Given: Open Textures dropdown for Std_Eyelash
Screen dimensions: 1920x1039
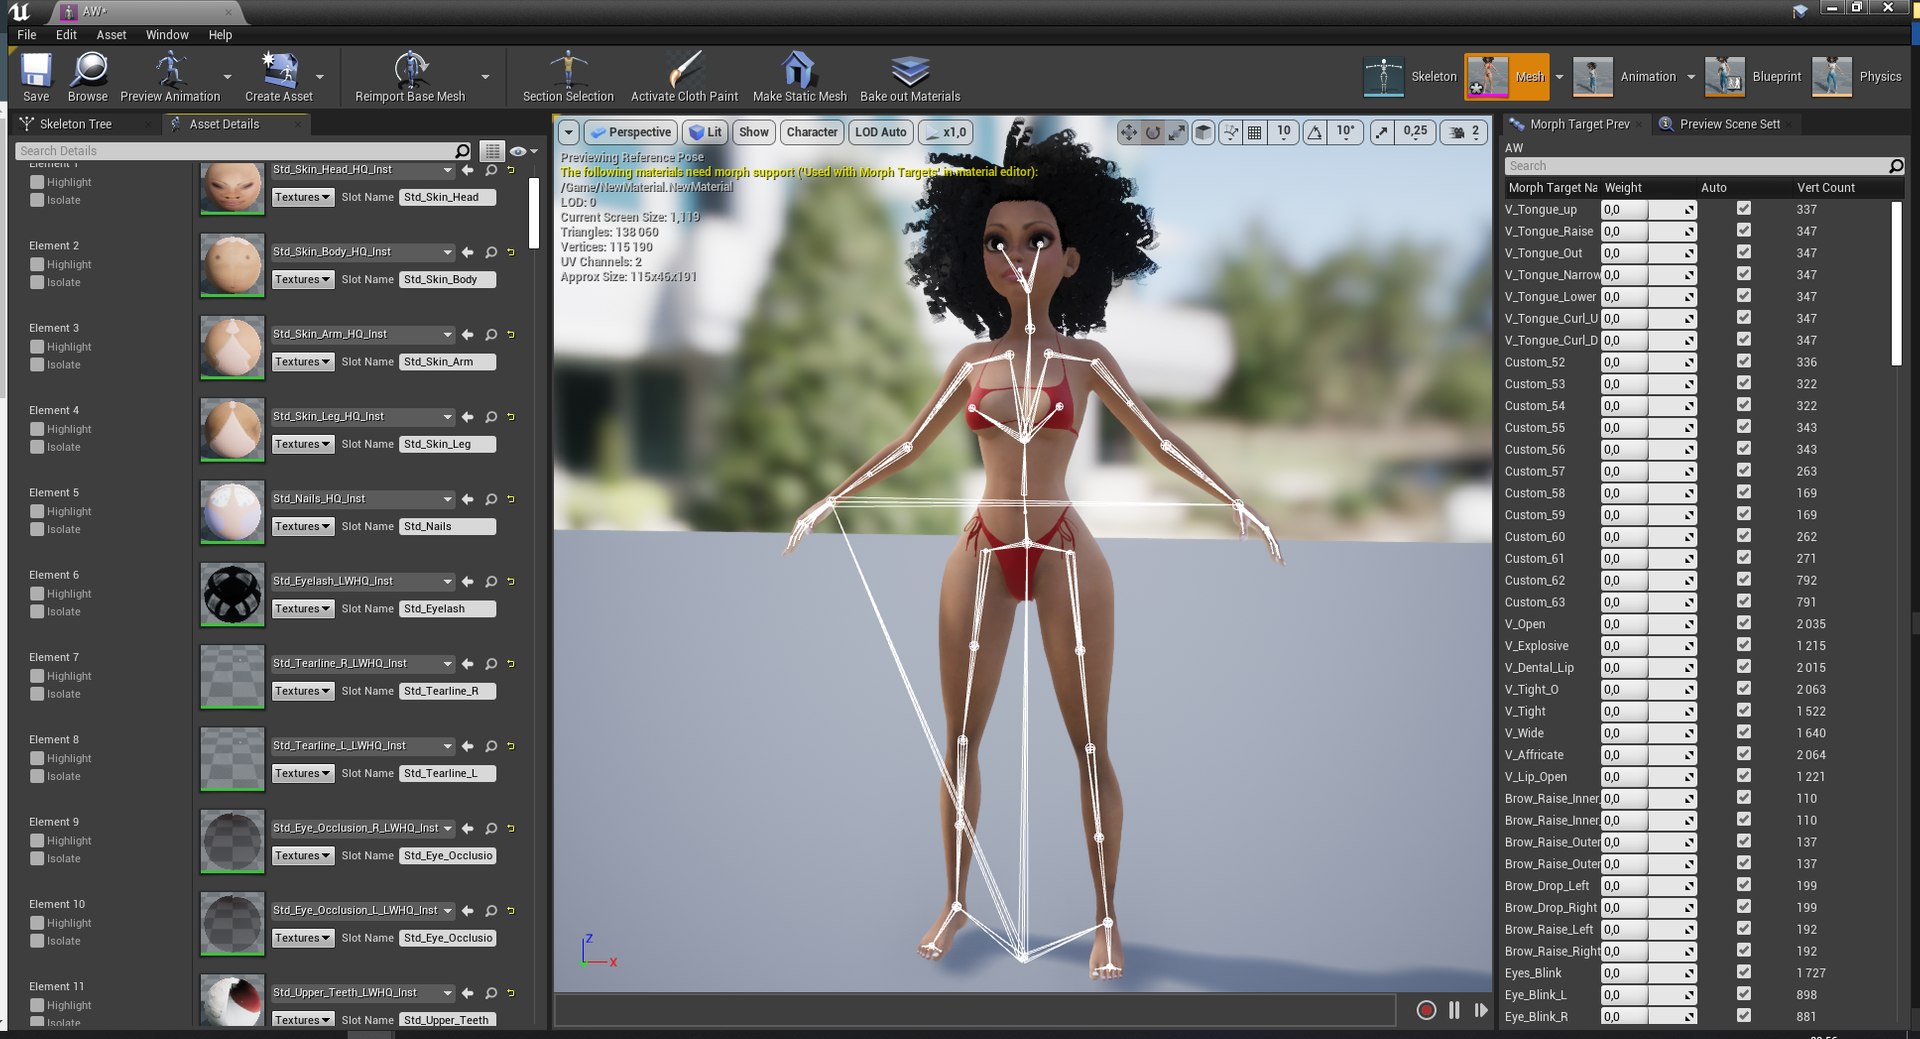Looking at the screenshot, I should 302,609.
